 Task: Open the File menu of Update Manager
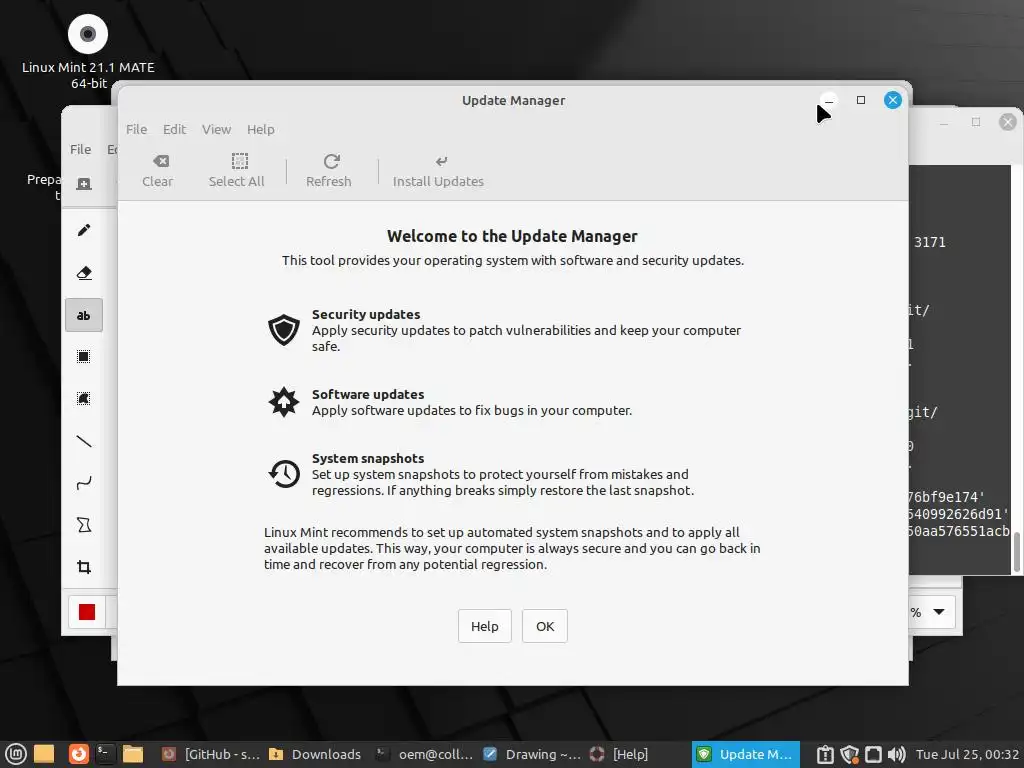pyautogui.click(x=136, y=129)
